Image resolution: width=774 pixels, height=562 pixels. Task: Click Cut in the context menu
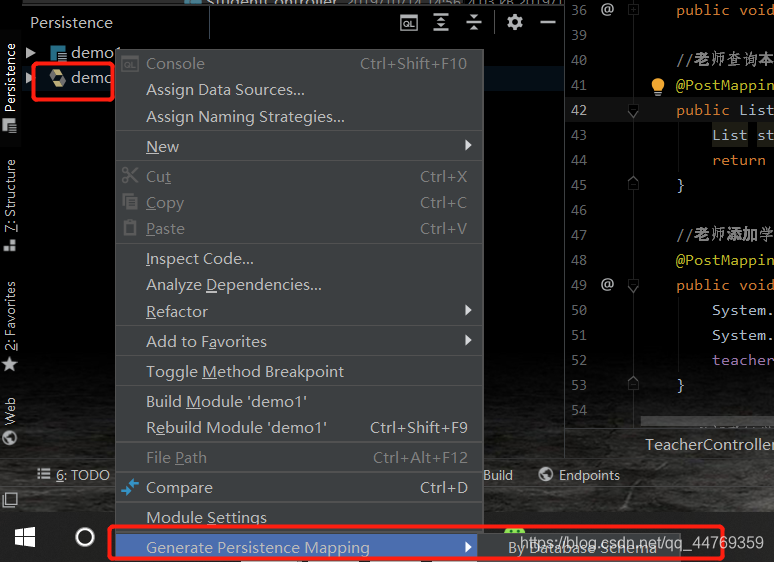coord(299,177)
